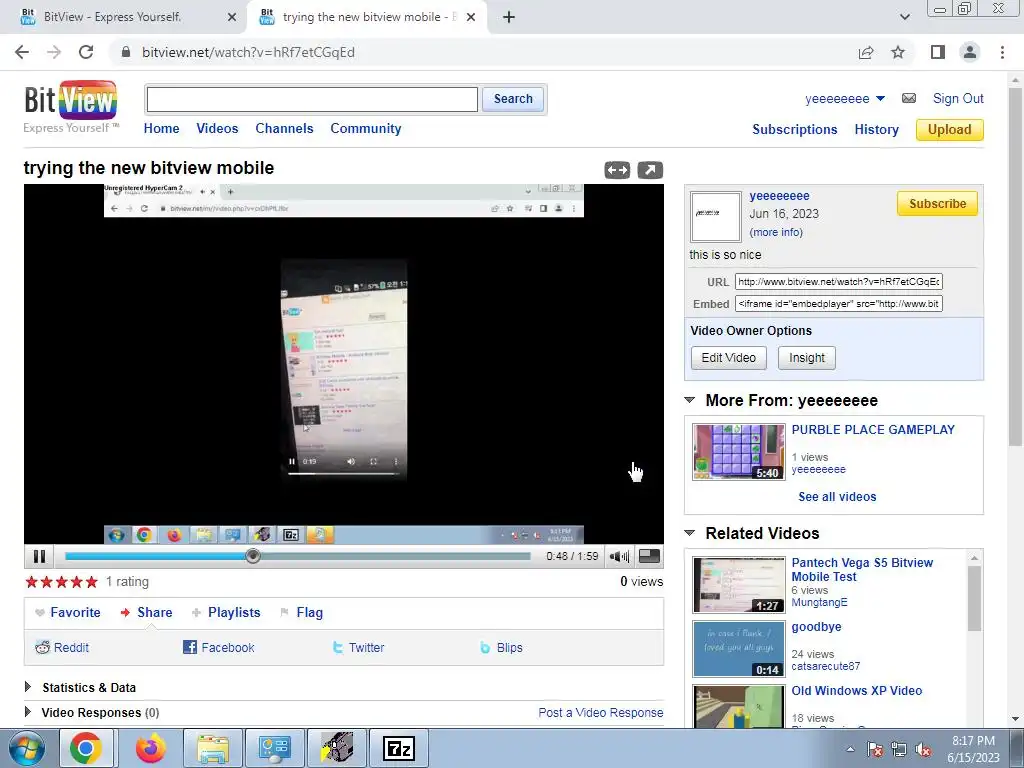Open the Community section

pos(366,129)
